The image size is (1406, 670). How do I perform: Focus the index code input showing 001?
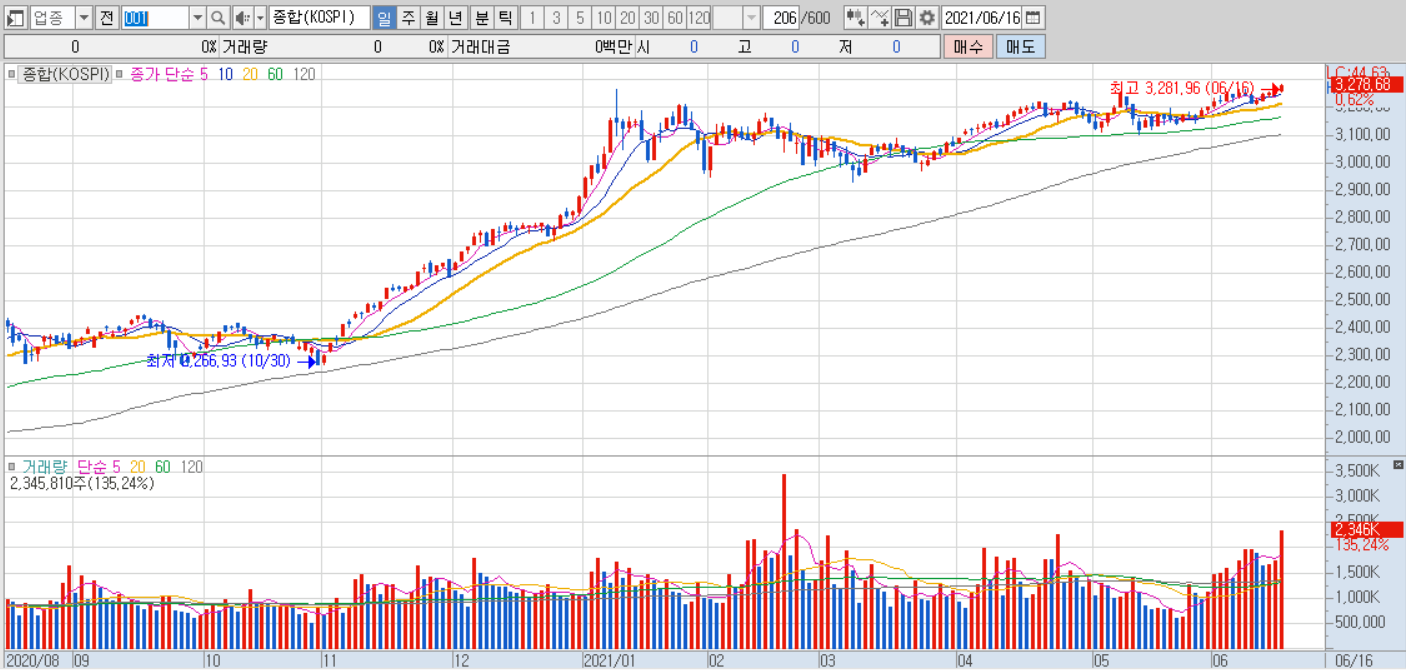tap(154, 18)
